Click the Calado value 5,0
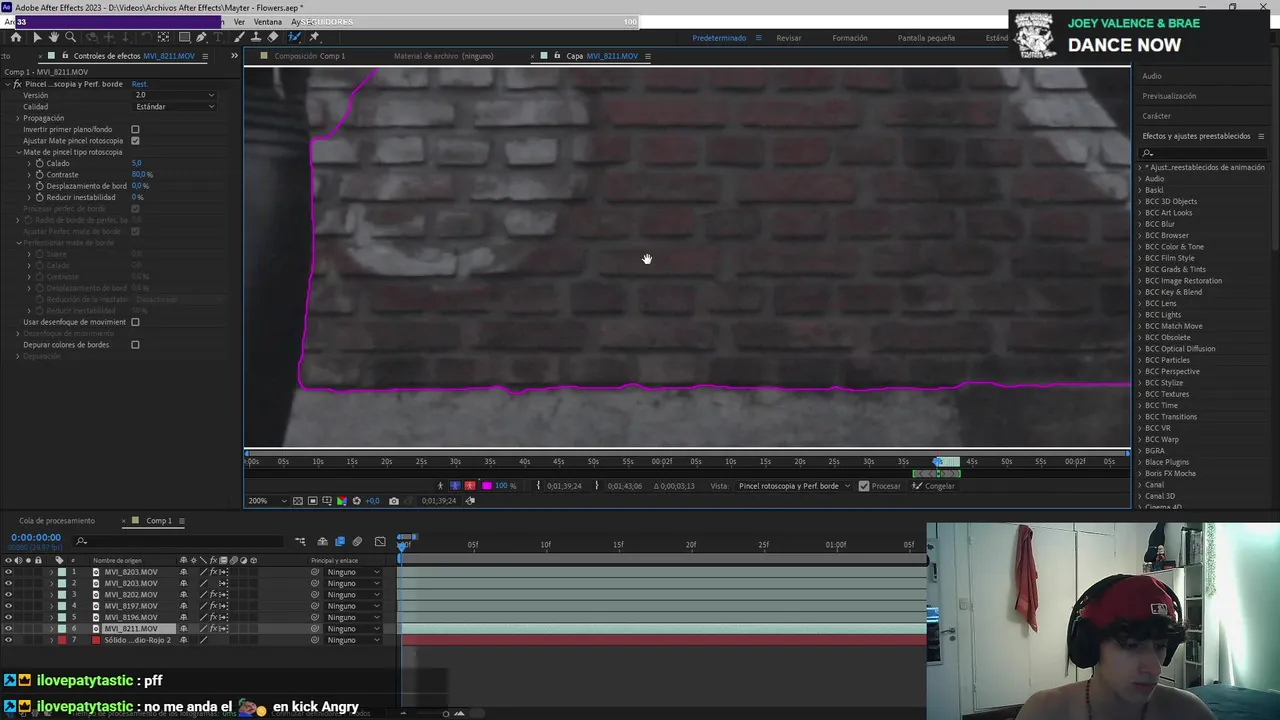The width and height of the screenshot is (1280, 720). pos(137,163)
